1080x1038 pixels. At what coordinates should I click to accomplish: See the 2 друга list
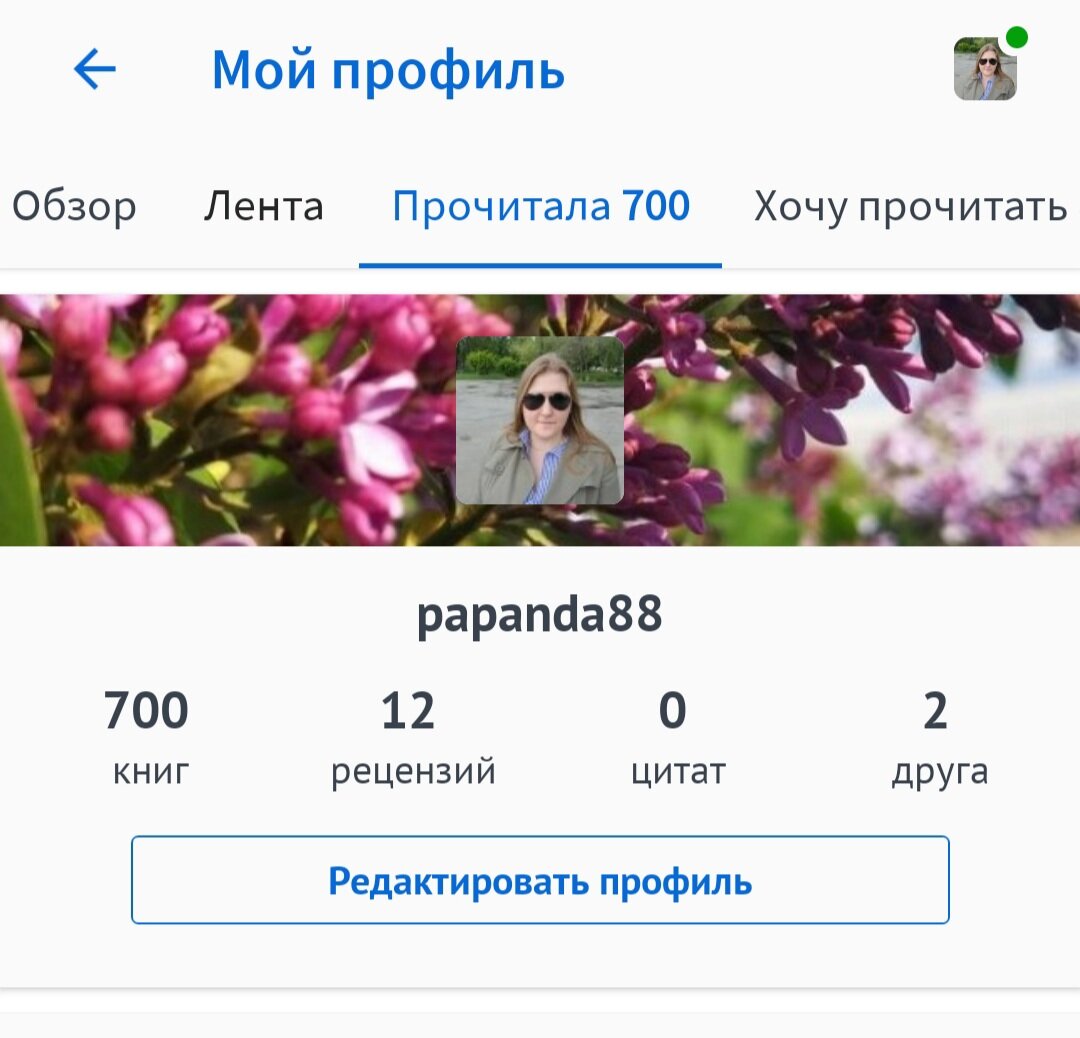[x=938, y=712]
